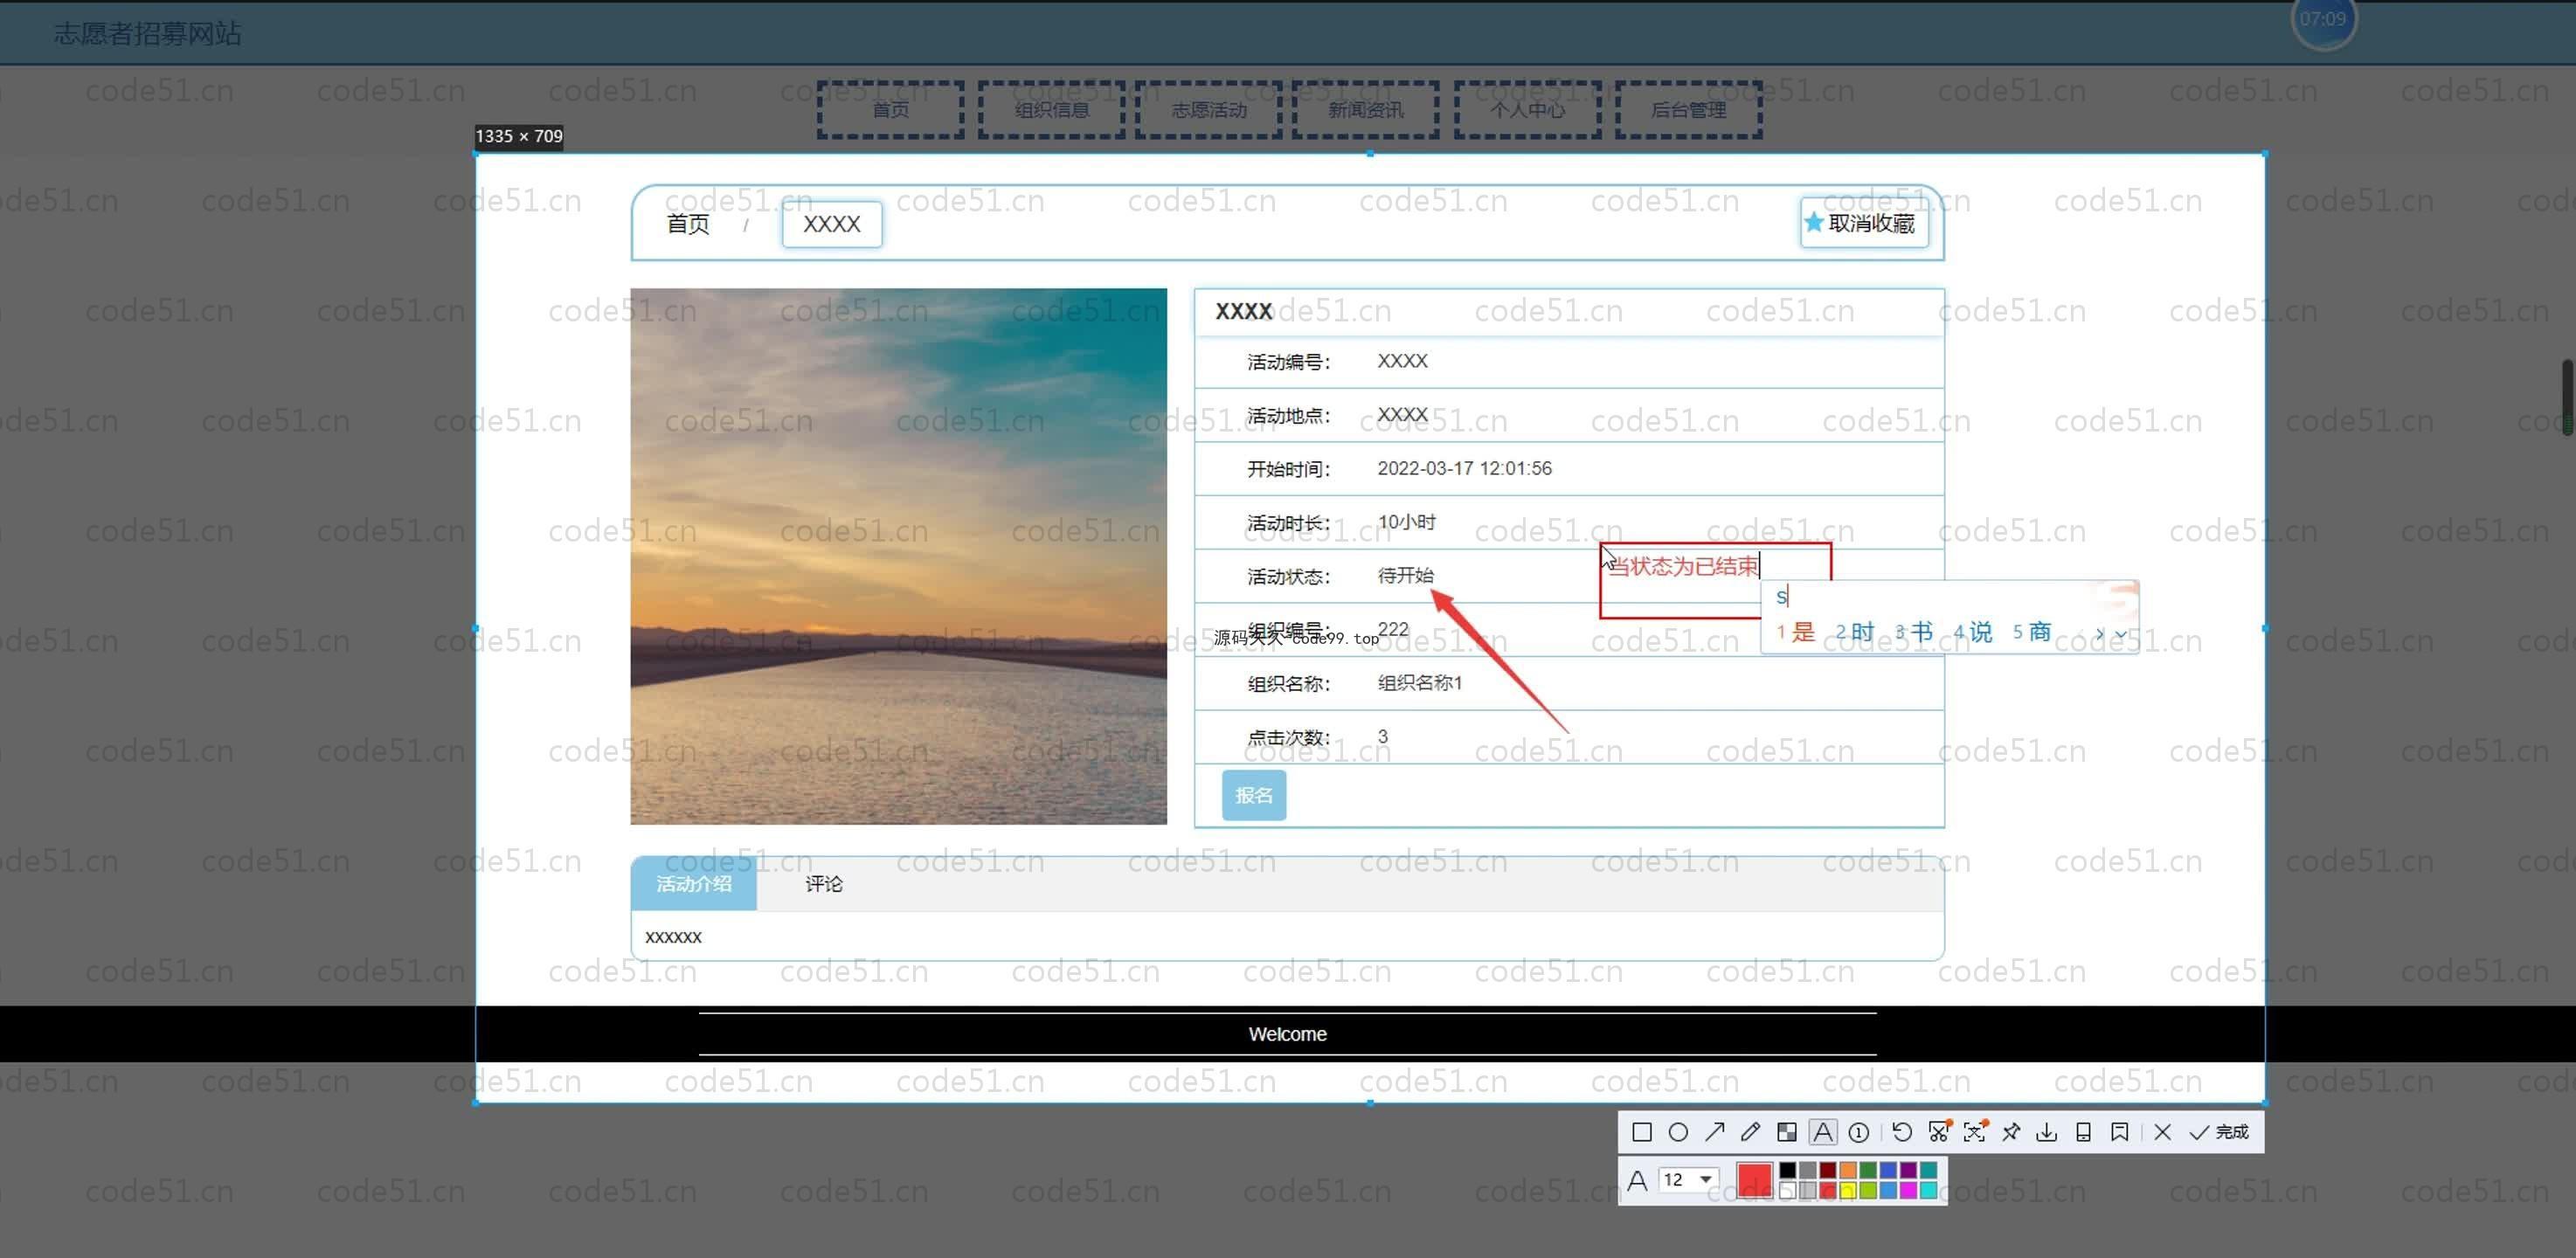2576x1258 pixels.
Task: Click inside the red annotation text box
Action: pos(1715,581)
